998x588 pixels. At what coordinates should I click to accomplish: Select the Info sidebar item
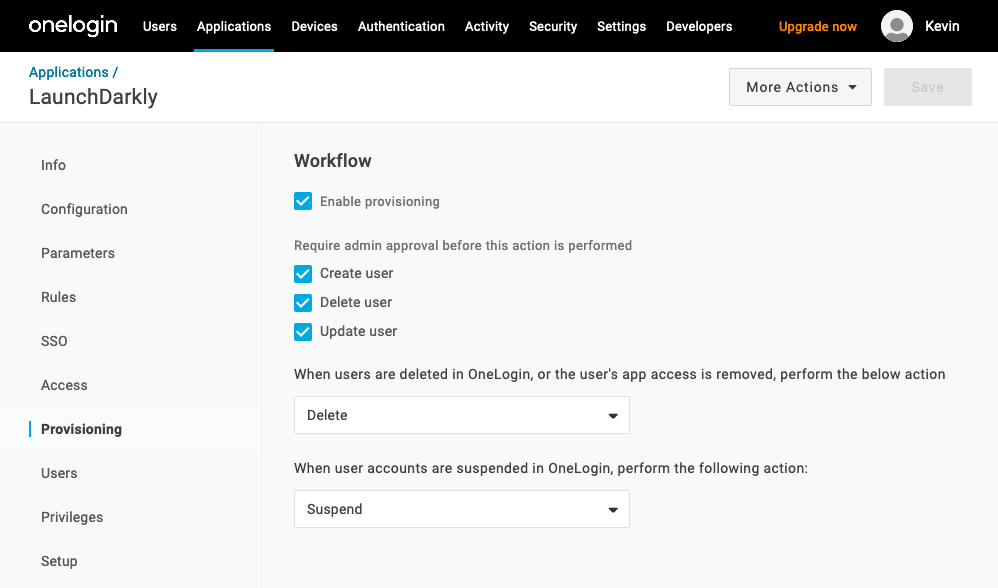click(53, 165)
